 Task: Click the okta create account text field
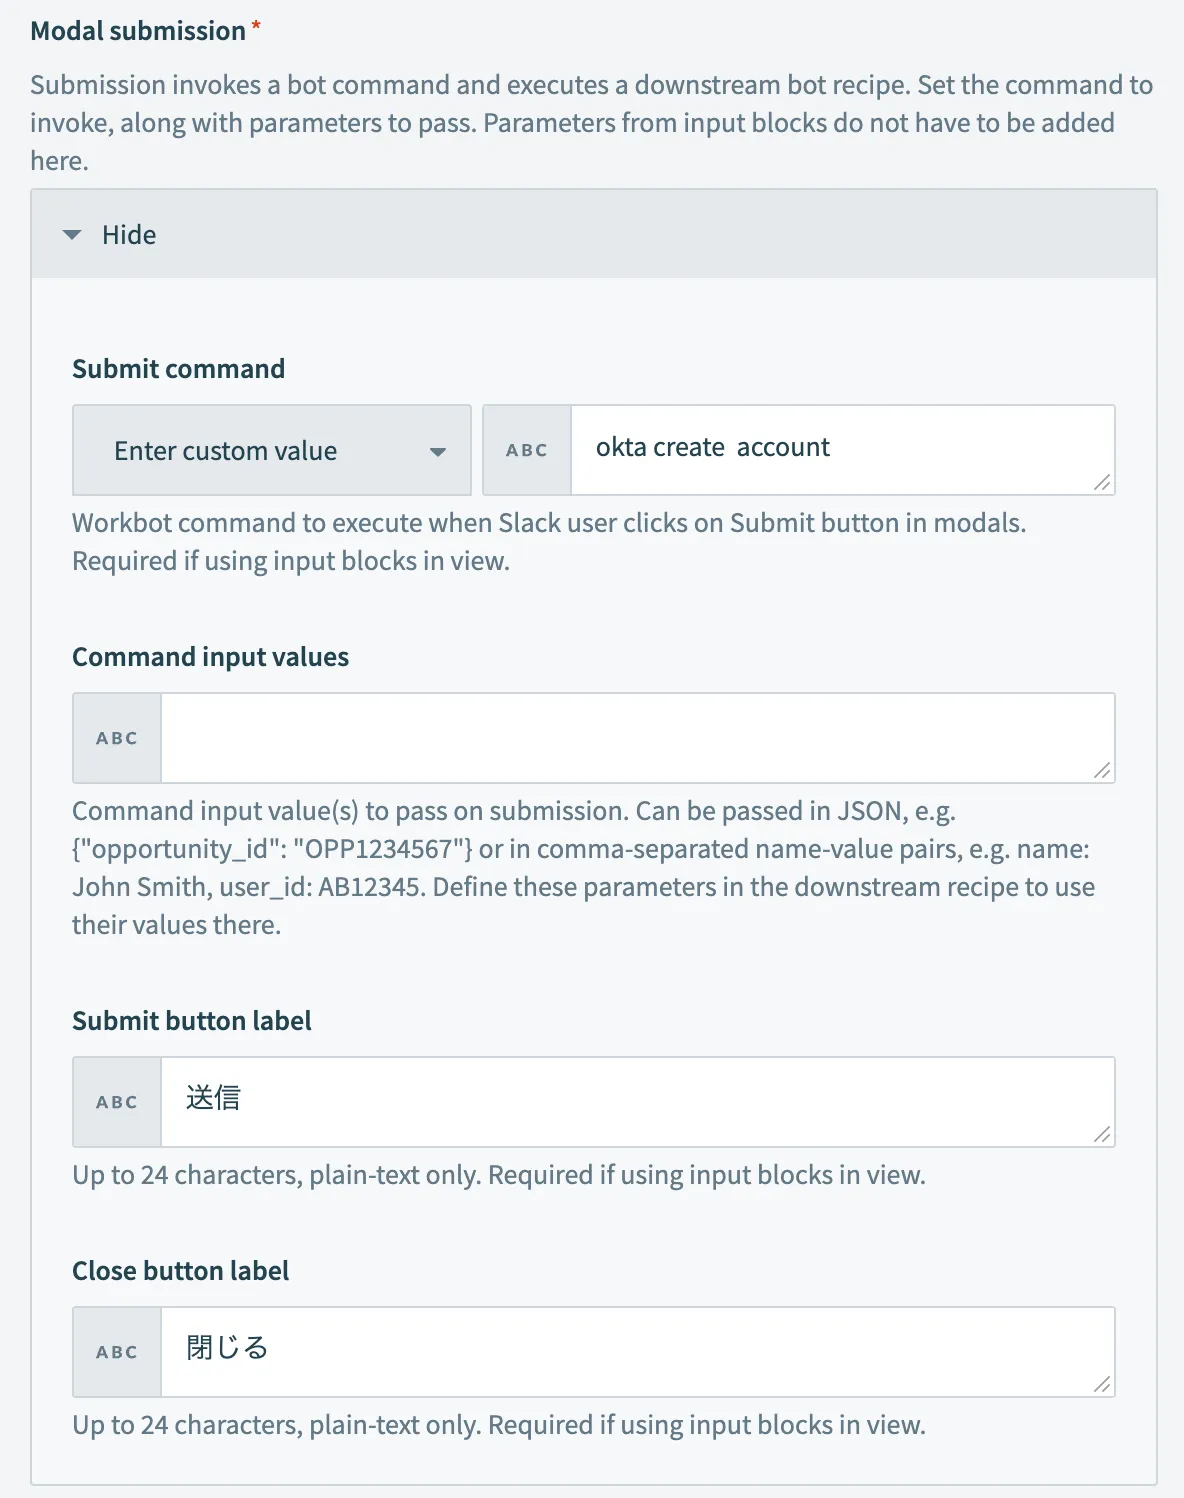pyautogui.click(x=840, y=448)
